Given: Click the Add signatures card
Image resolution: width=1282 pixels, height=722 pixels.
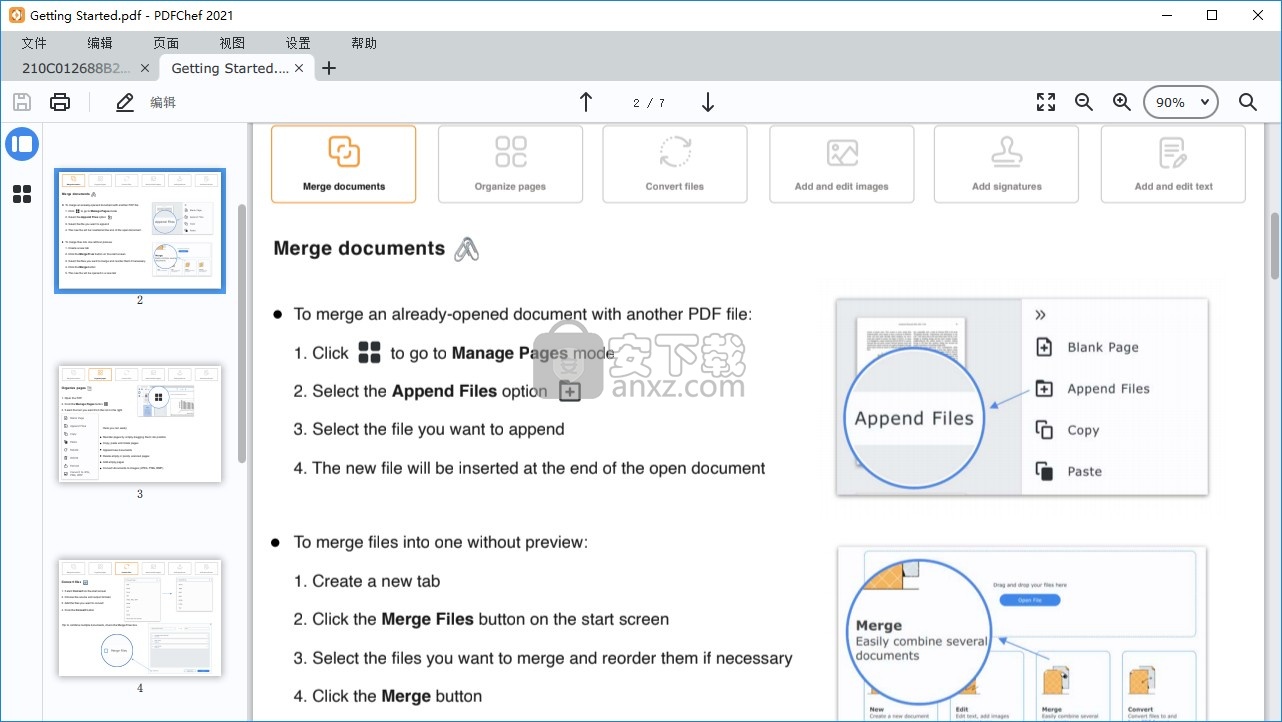Looking at the screenshot, I should click(1007, 164).
